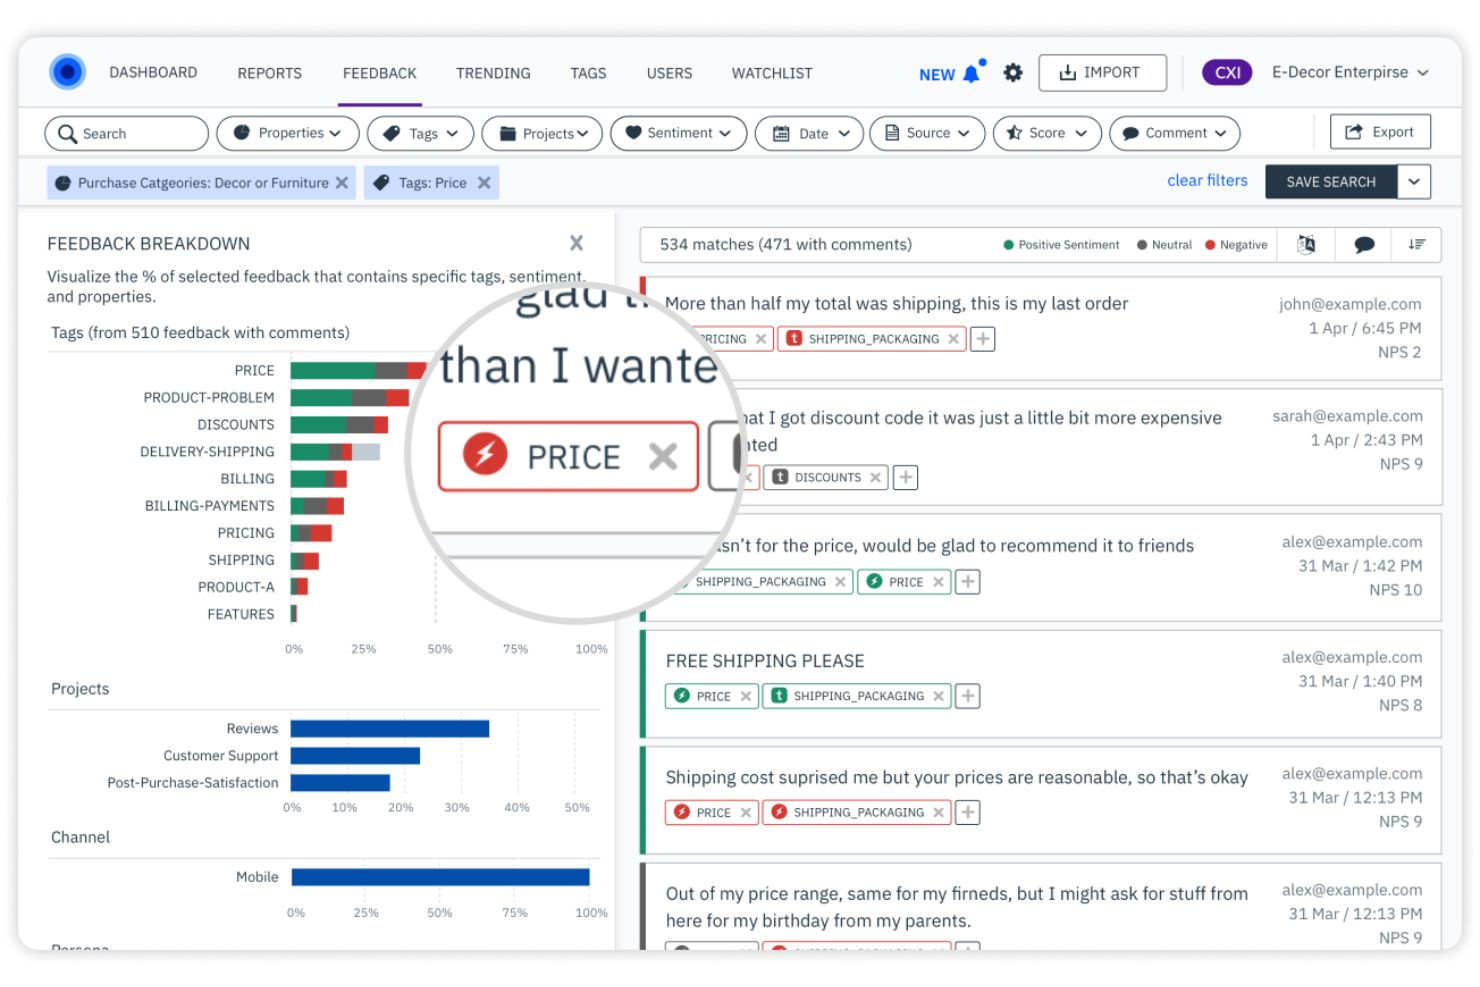Click the CXI workspace badge icon

(1225, 72)
